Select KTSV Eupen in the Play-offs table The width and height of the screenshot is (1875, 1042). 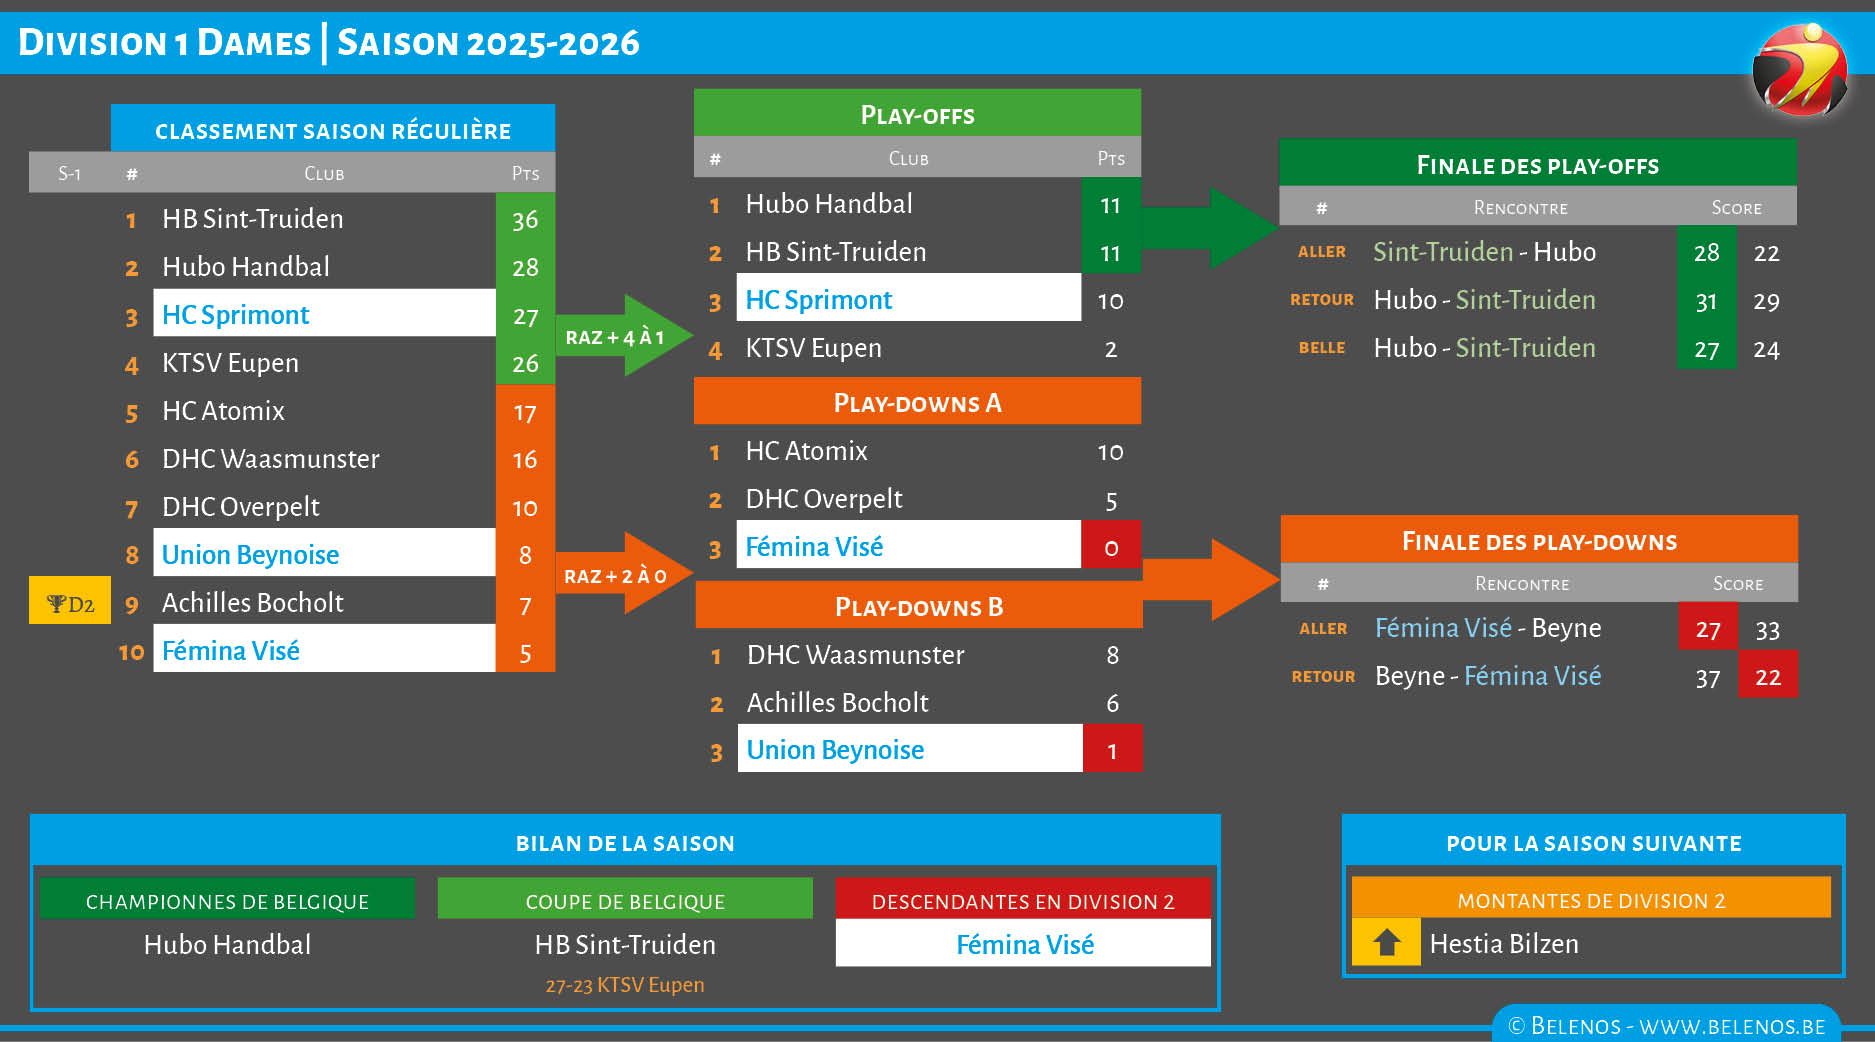click(813, 347)
